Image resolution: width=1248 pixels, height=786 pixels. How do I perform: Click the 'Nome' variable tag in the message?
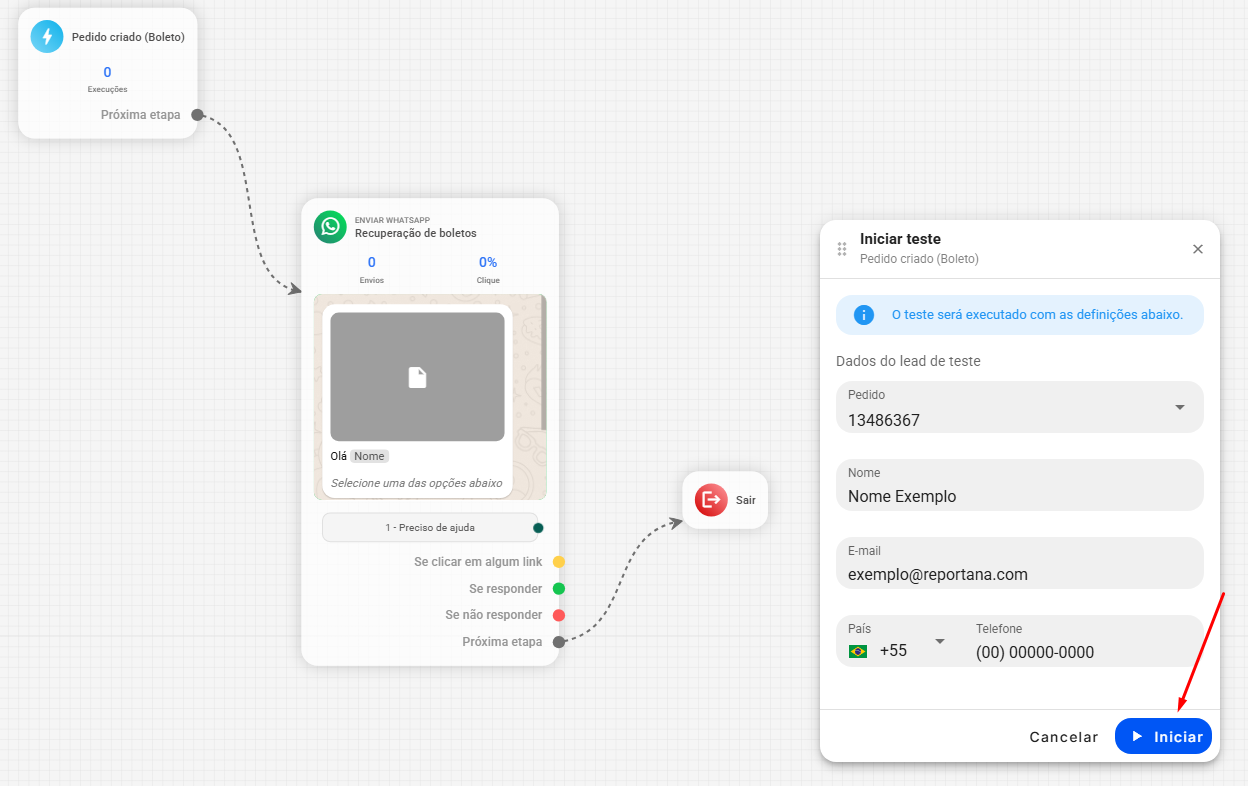coord(369,456)
